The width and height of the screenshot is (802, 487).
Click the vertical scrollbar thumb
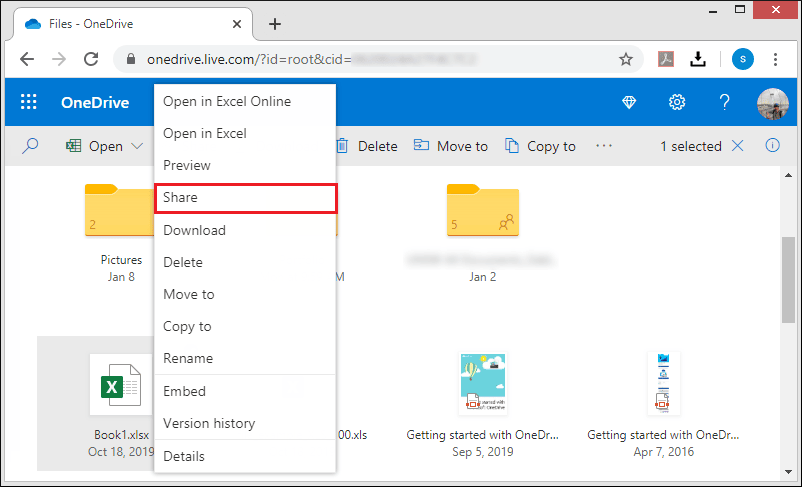click(788, 280)
